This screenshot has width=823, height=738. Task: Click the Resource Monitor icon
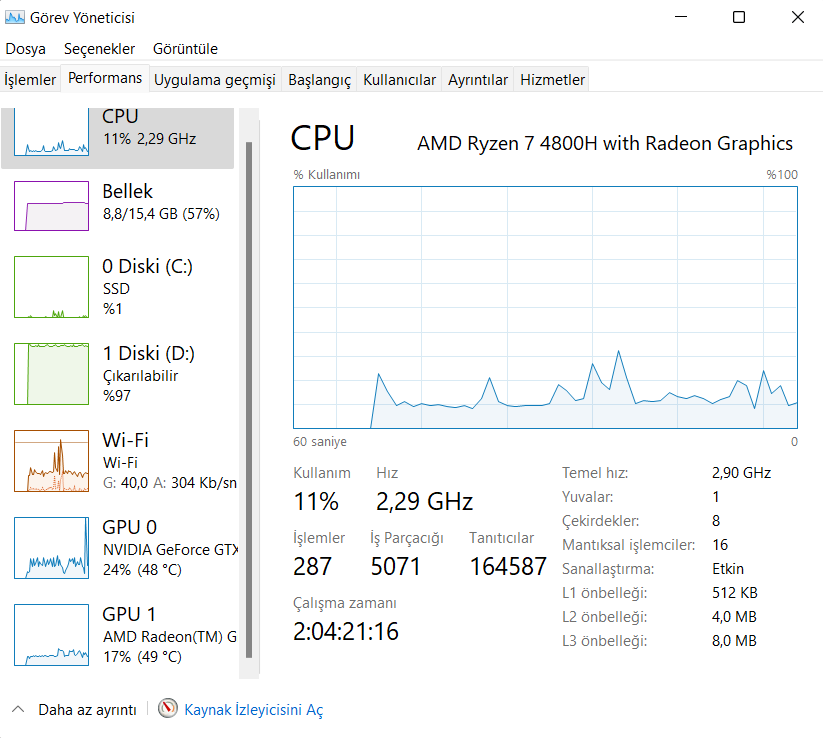point(168,709)
